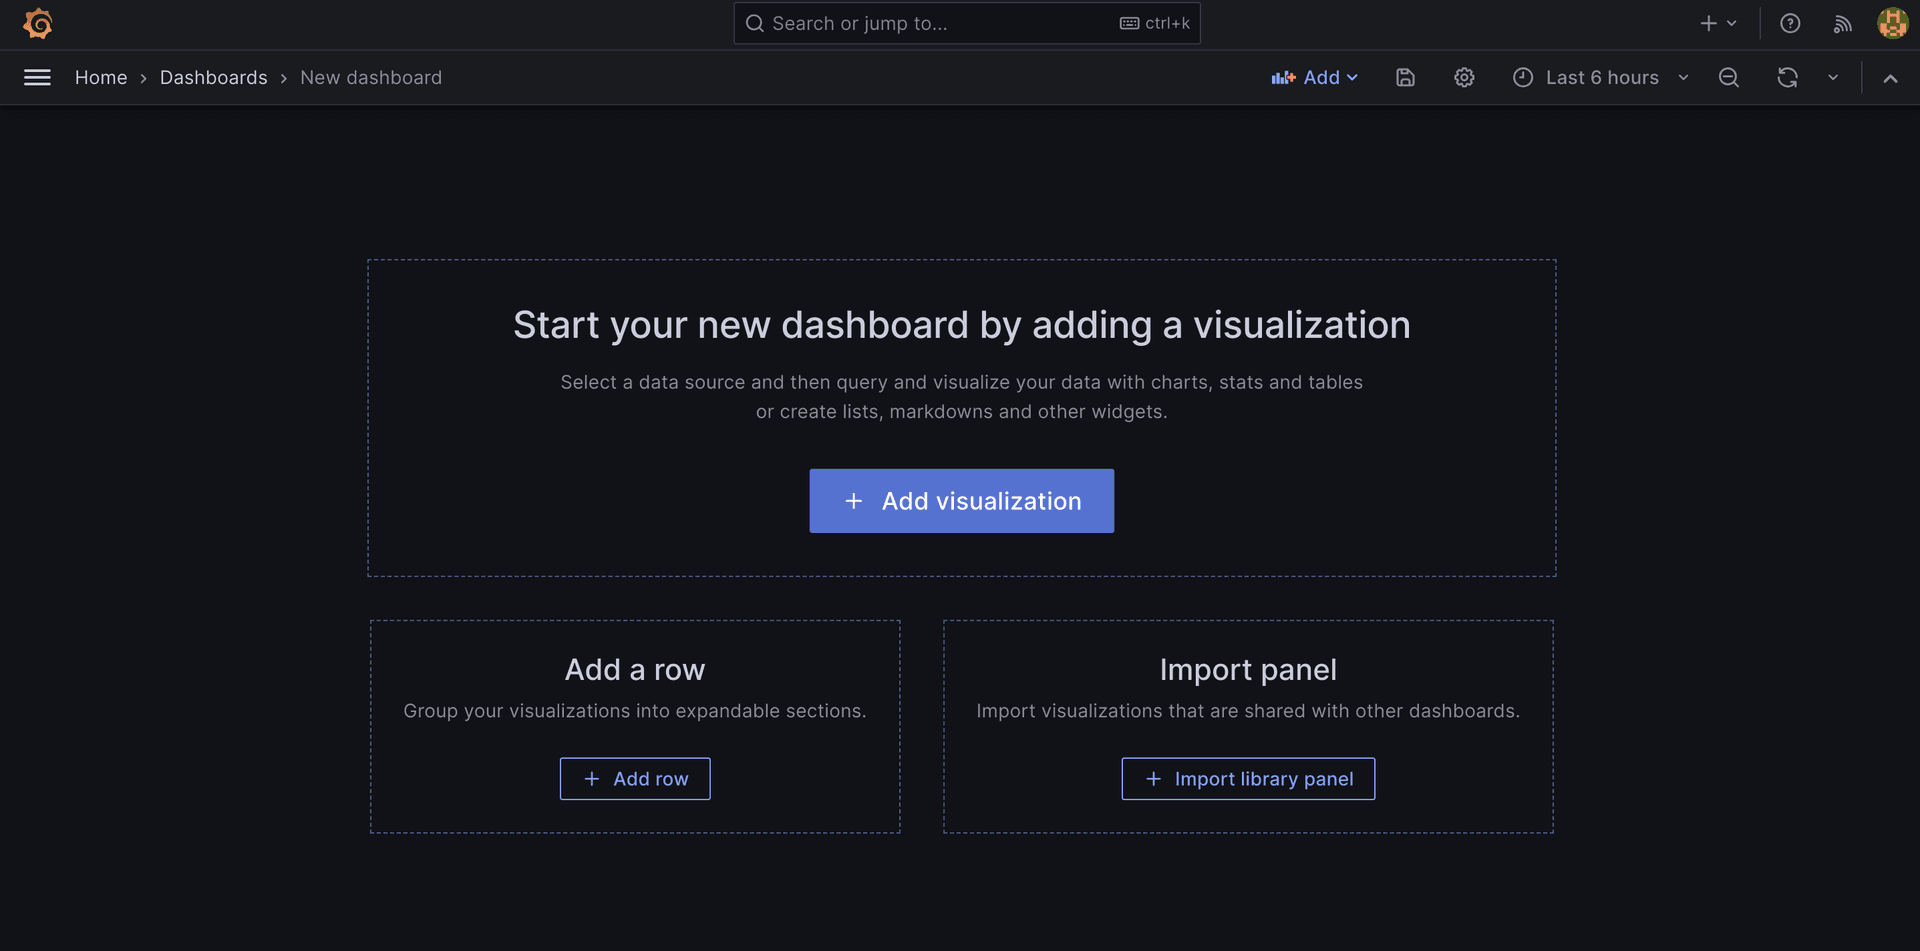Open the user profile avatar

[1892, 23]
